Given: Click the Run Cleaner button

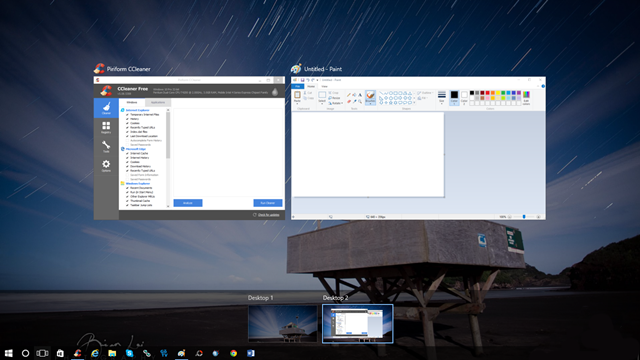Looking at the screenshot, I should coord(268,203).
